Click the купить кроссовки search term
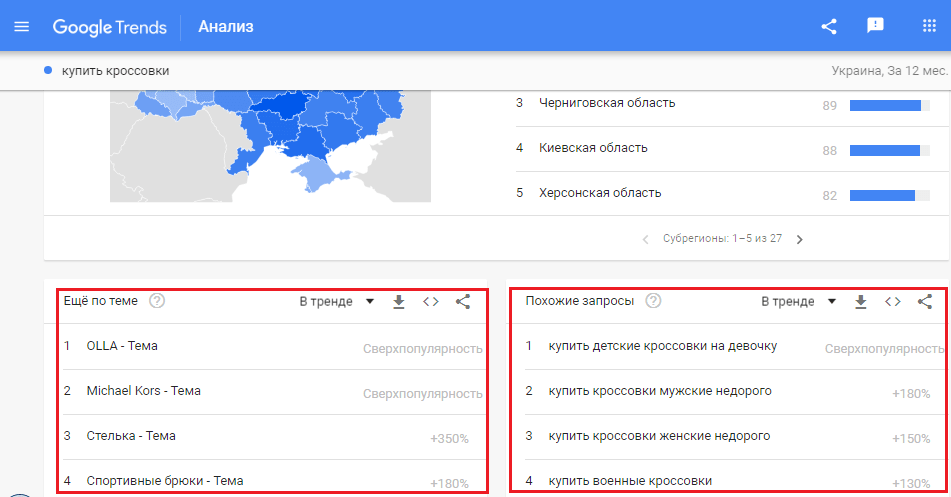 click(x=115, y=71)
